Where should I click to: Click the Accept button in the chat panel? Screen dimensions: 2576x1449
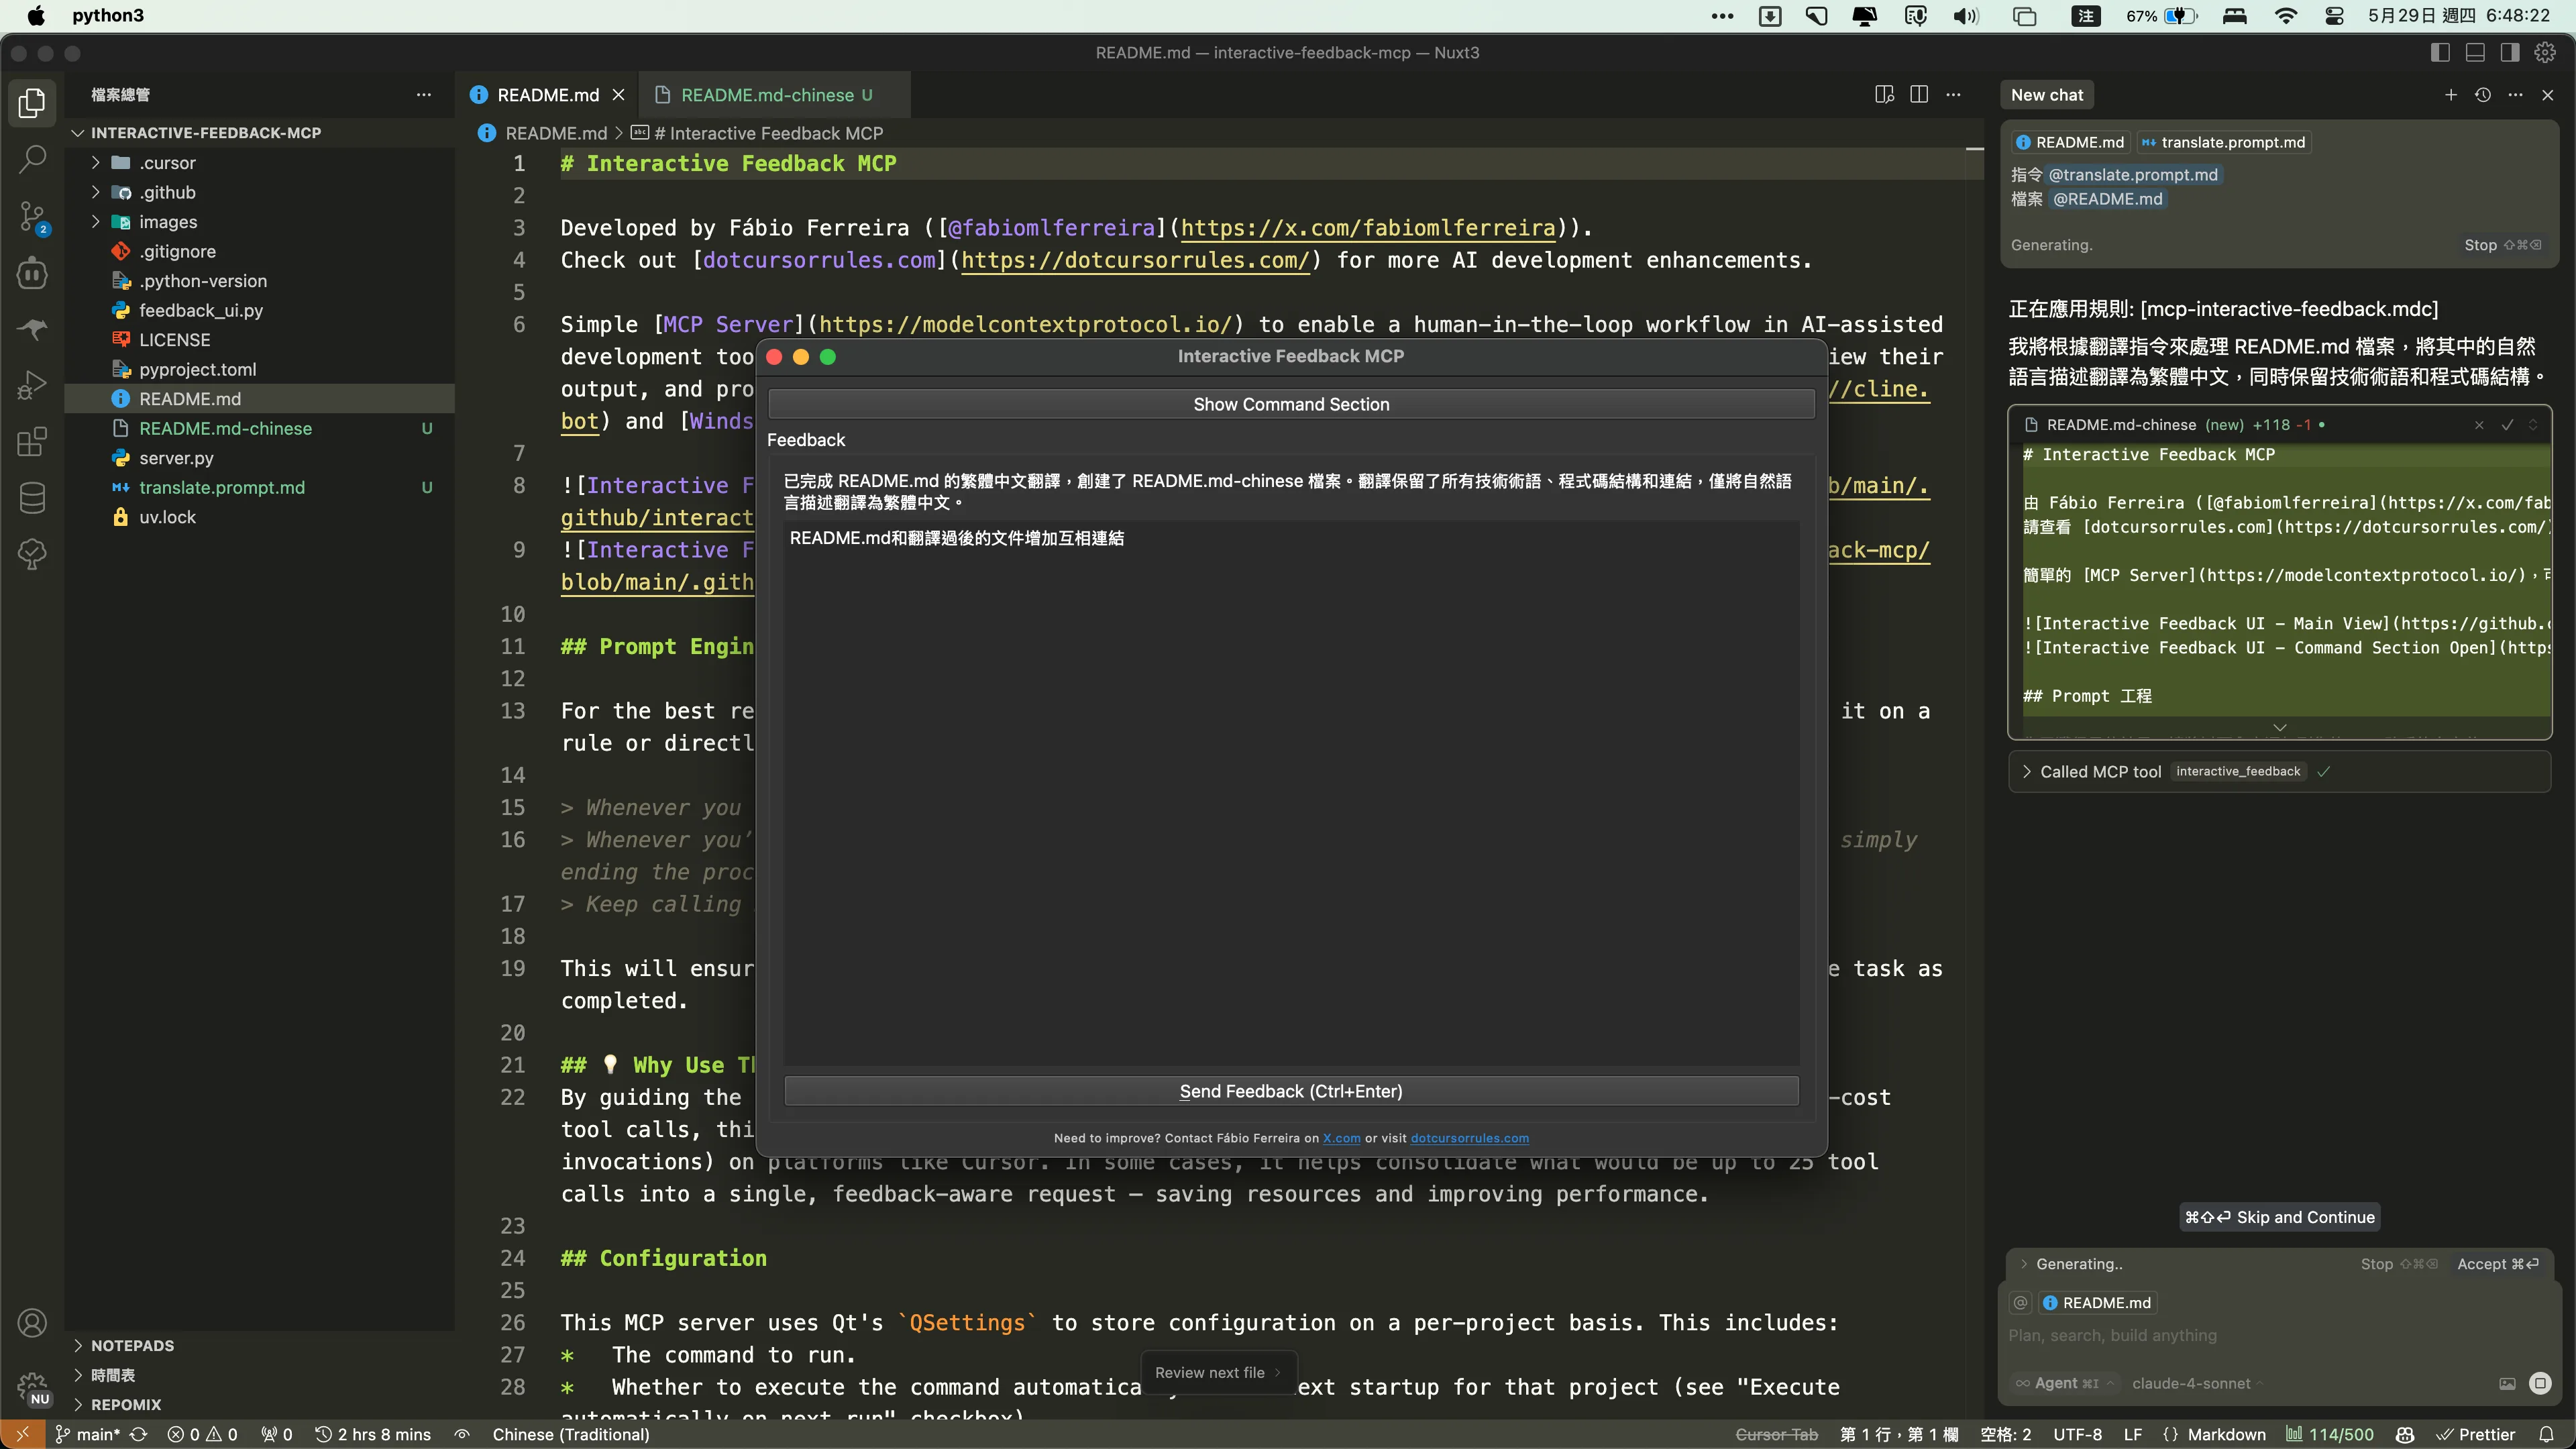click(x=2498, y=1264)
